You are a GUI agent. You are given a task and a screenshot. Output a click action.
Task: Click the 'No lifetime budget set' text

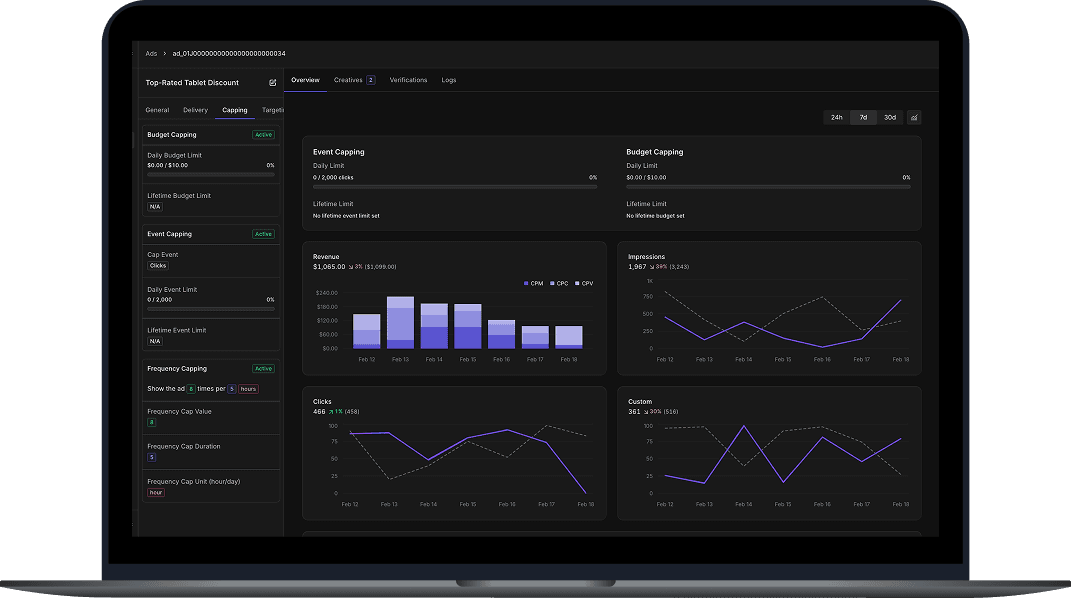click(655, 216)
